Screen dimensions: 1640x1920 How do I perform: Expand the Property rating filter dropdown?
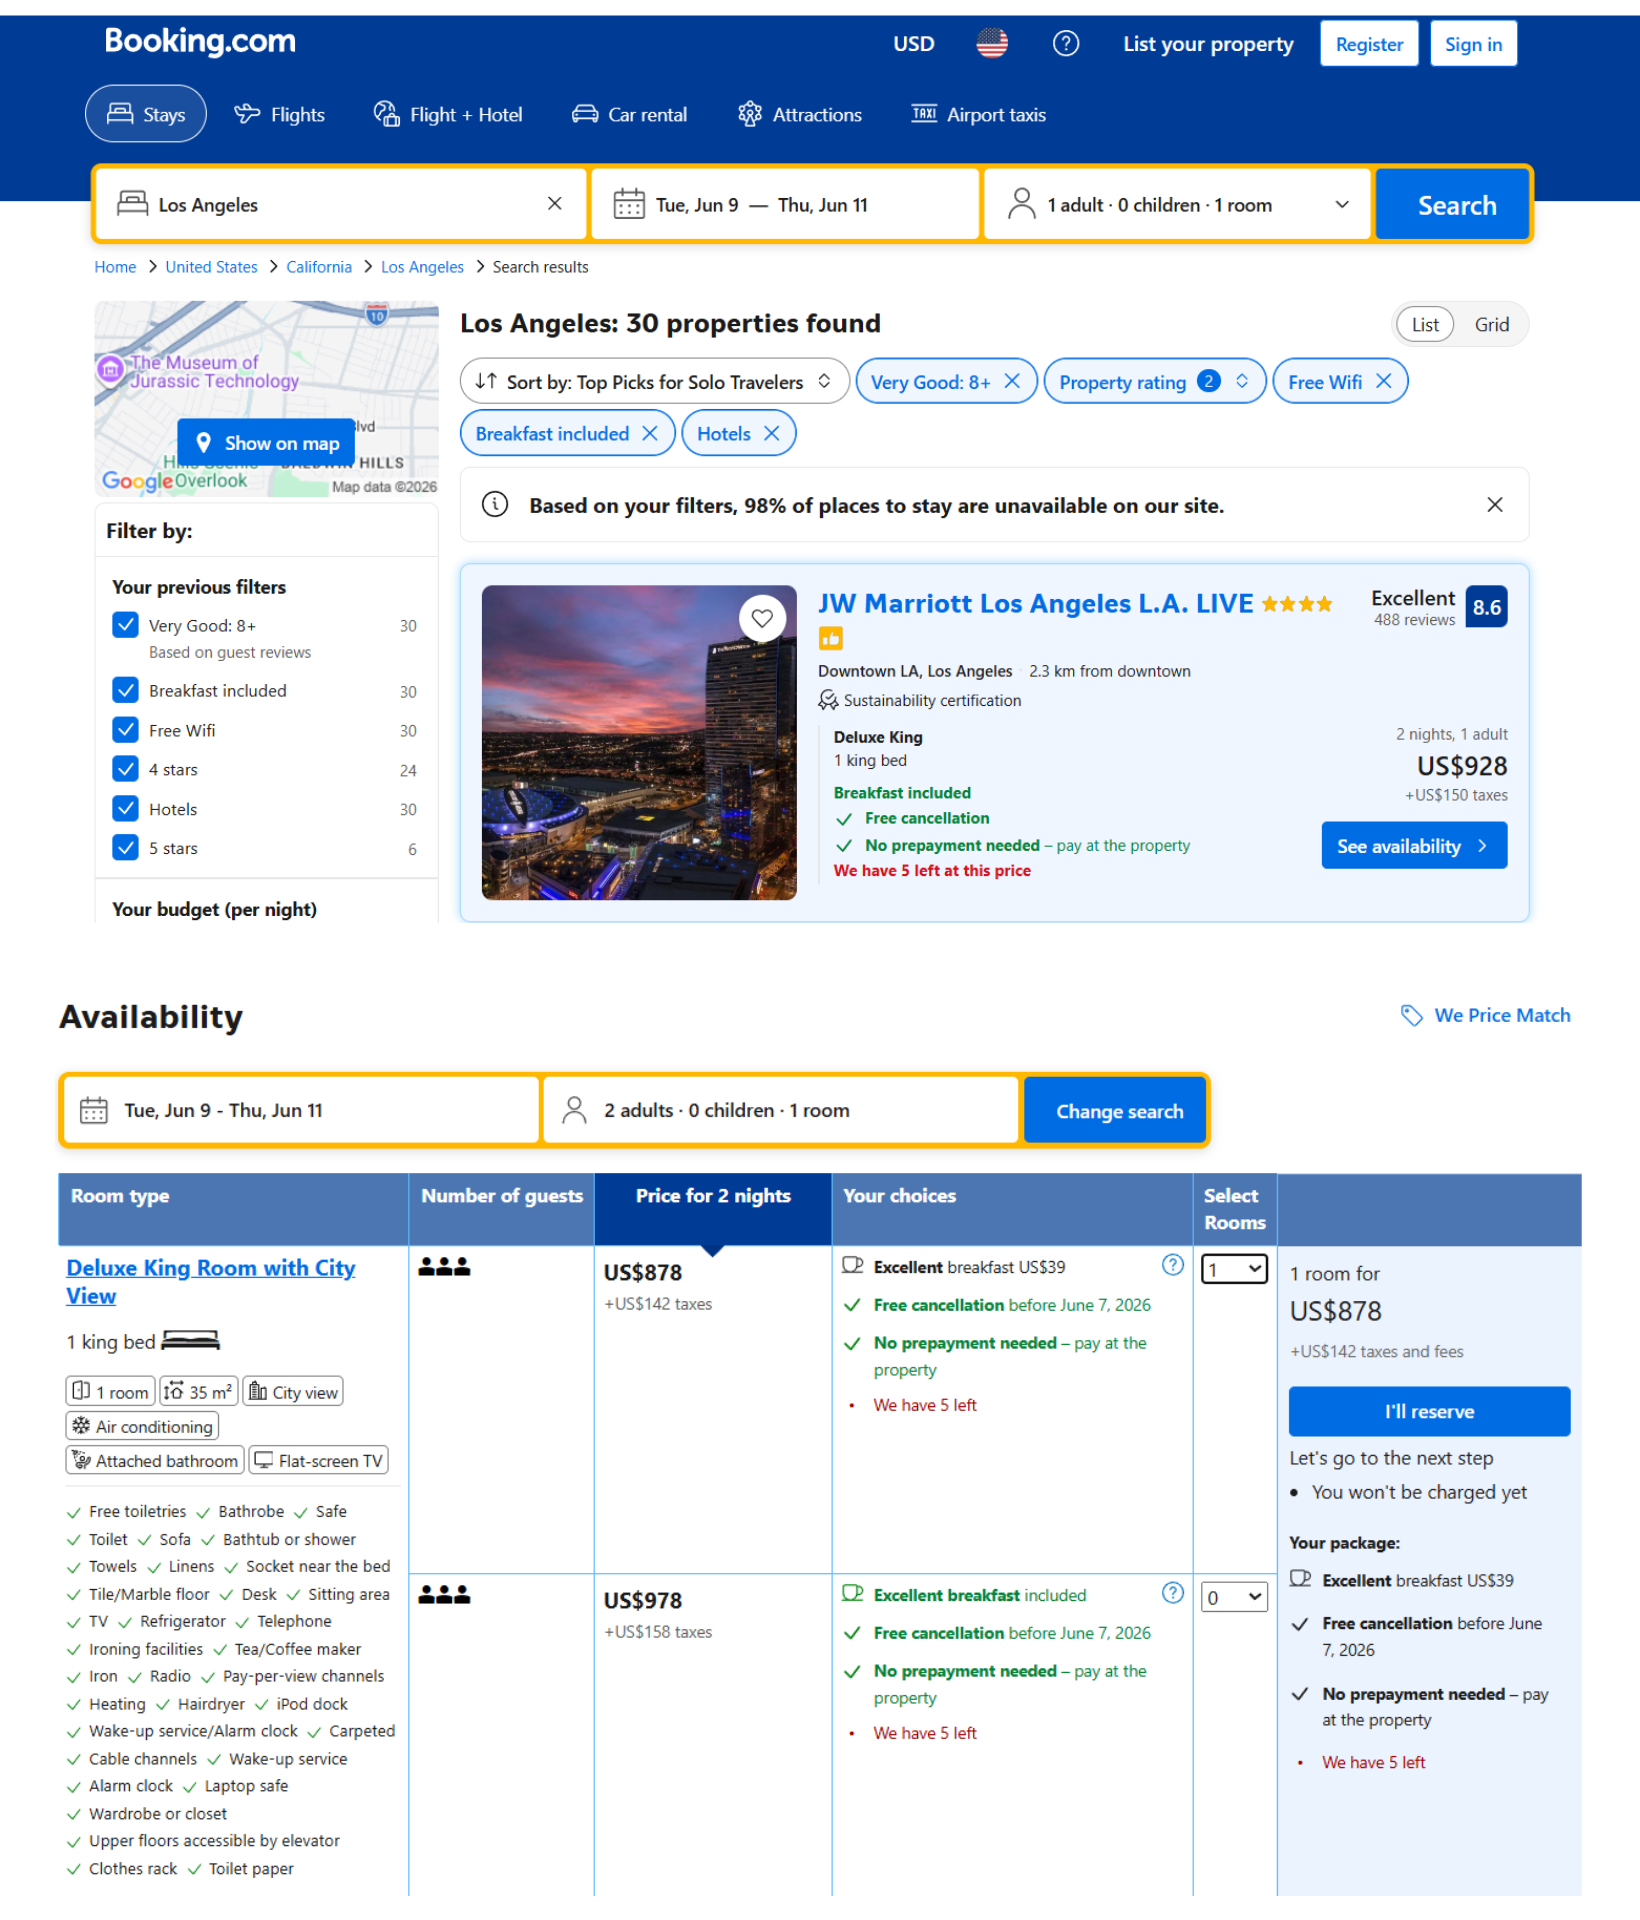1155,382
